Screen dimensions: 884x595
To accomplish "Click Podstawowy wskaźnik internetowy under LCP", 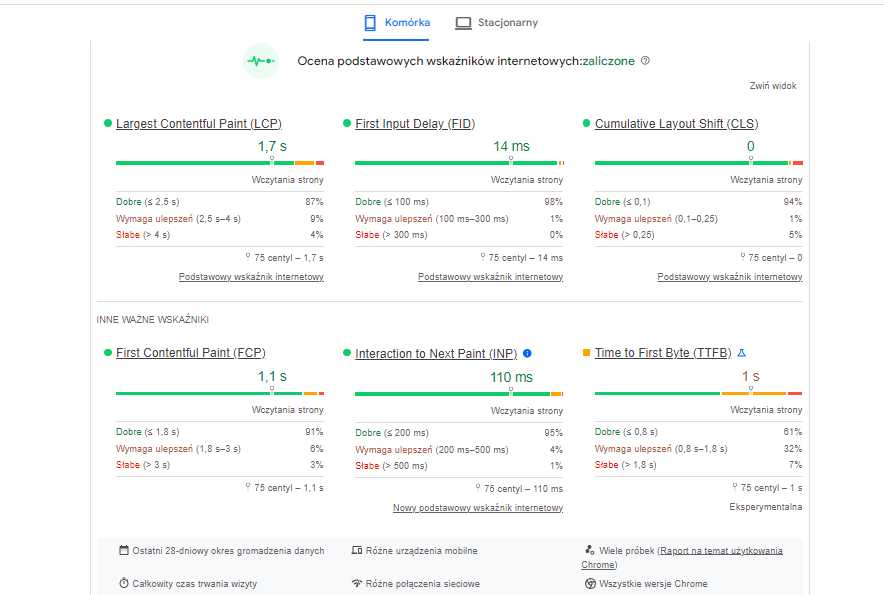I will point(251,277).
